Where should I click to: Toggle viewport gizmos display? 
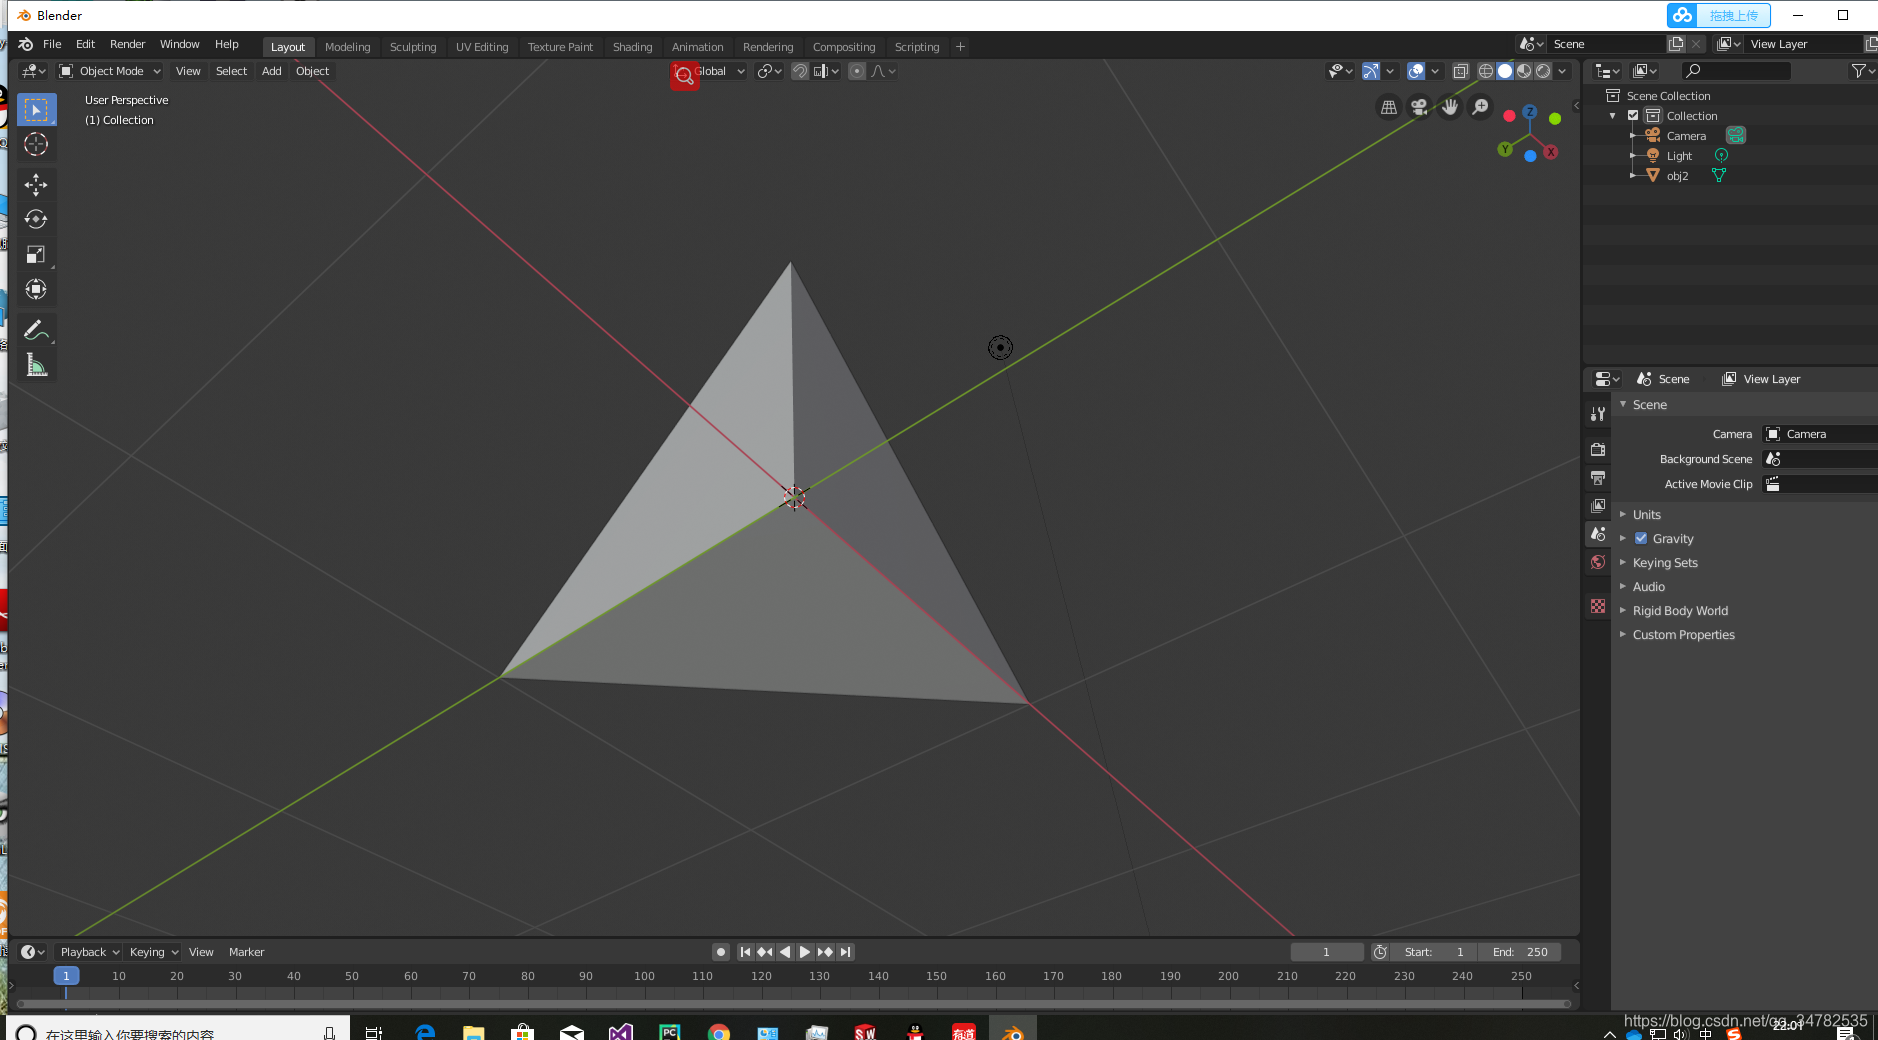1371,71
